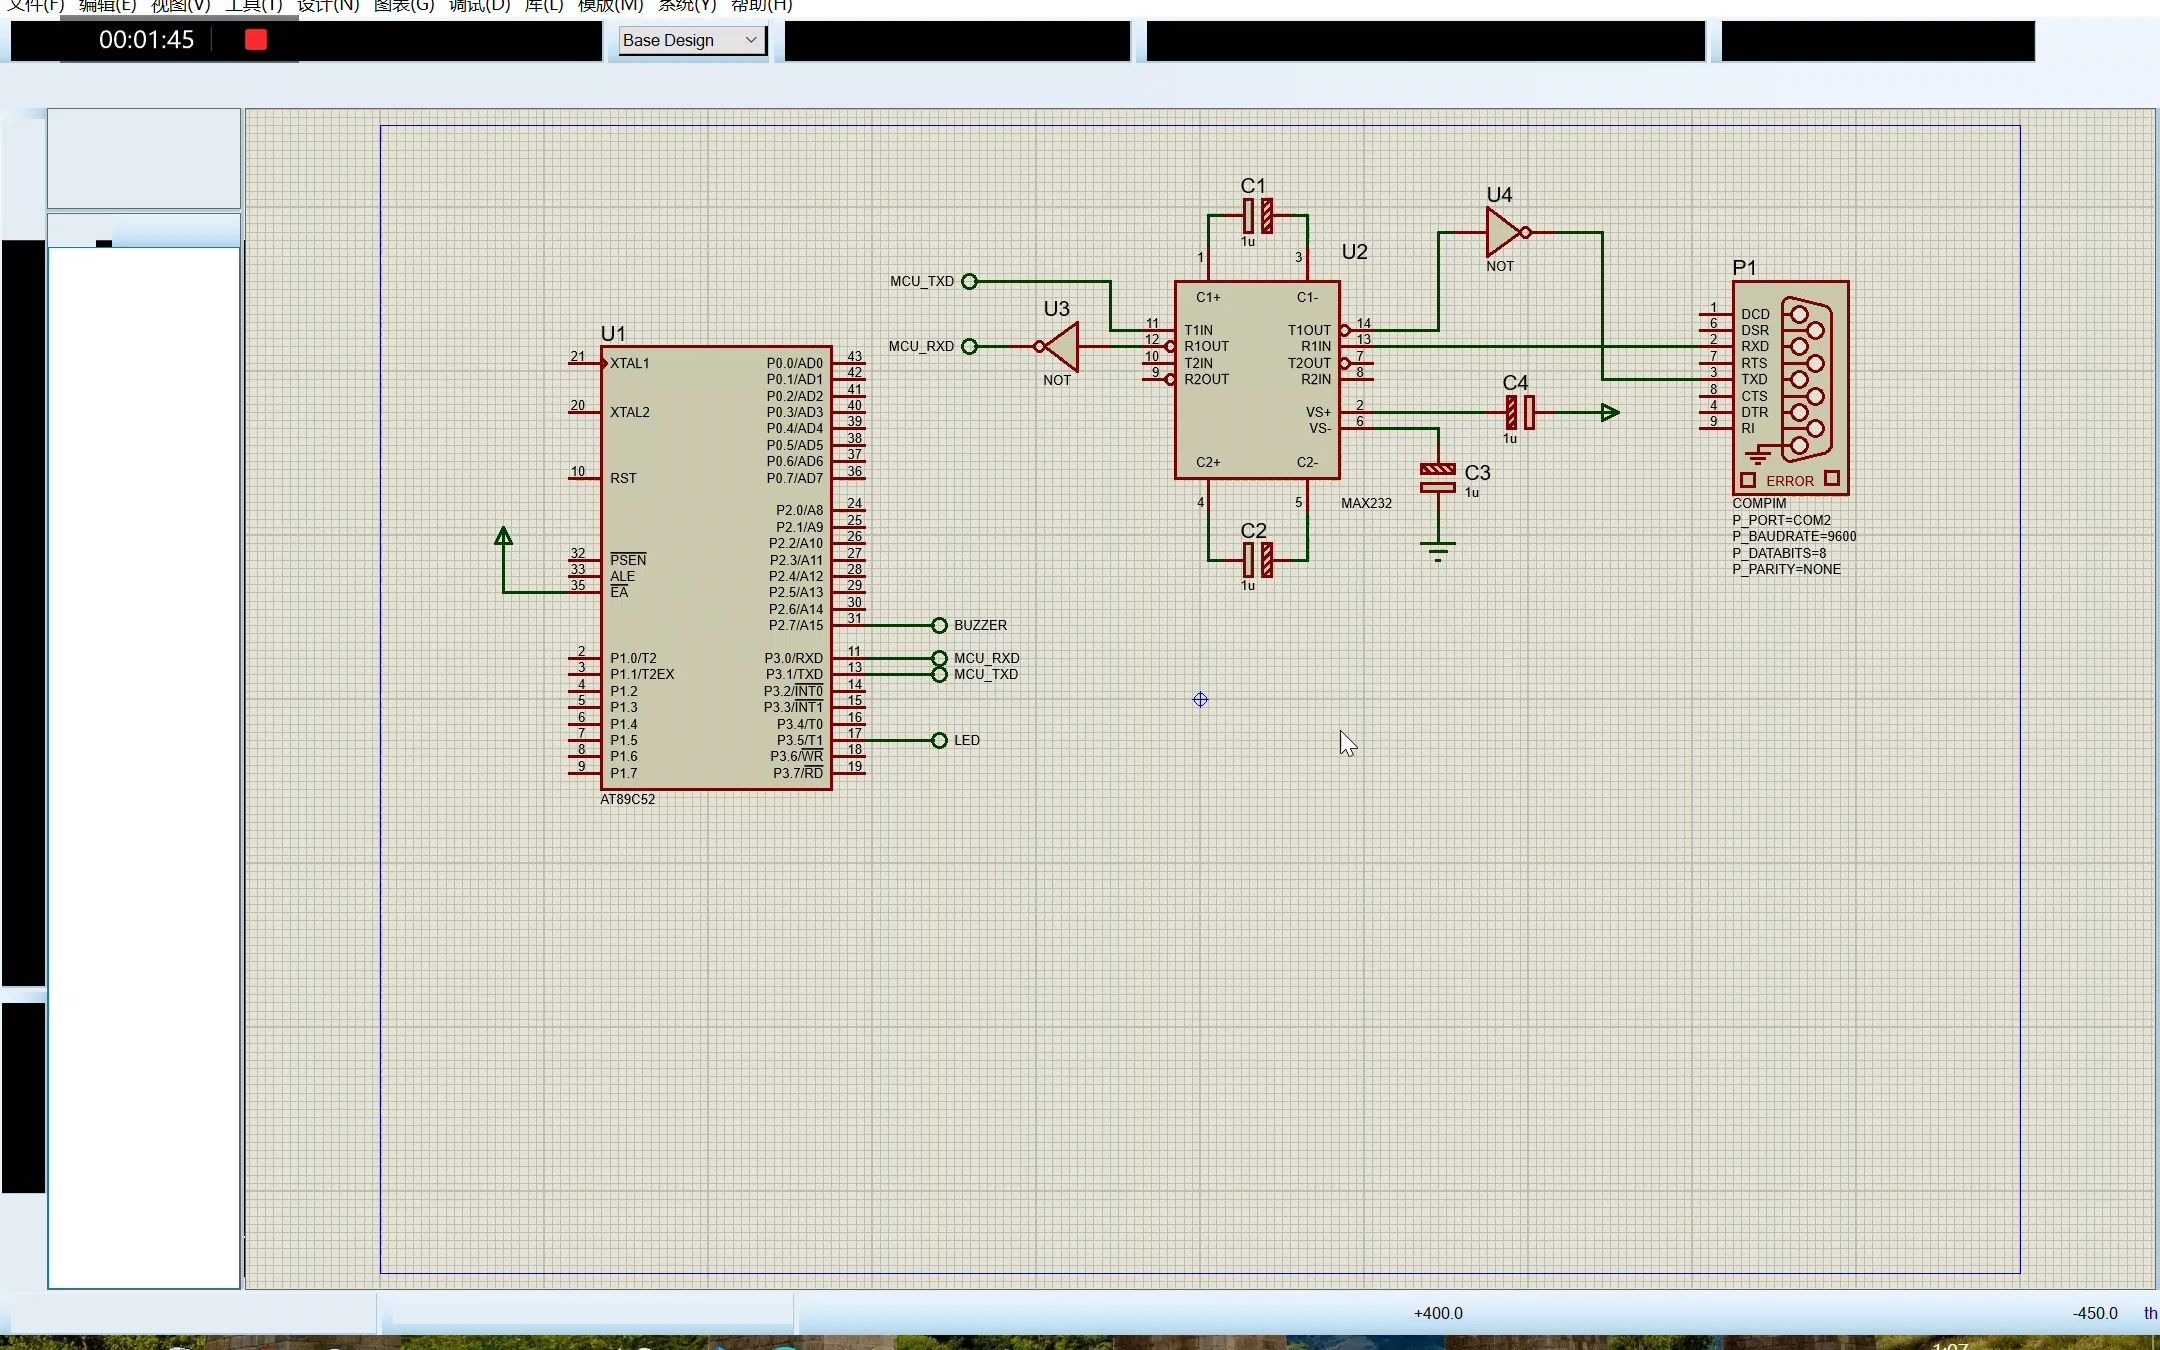Select capacitor C4 on VS+ line

(x=1520, y=412)
